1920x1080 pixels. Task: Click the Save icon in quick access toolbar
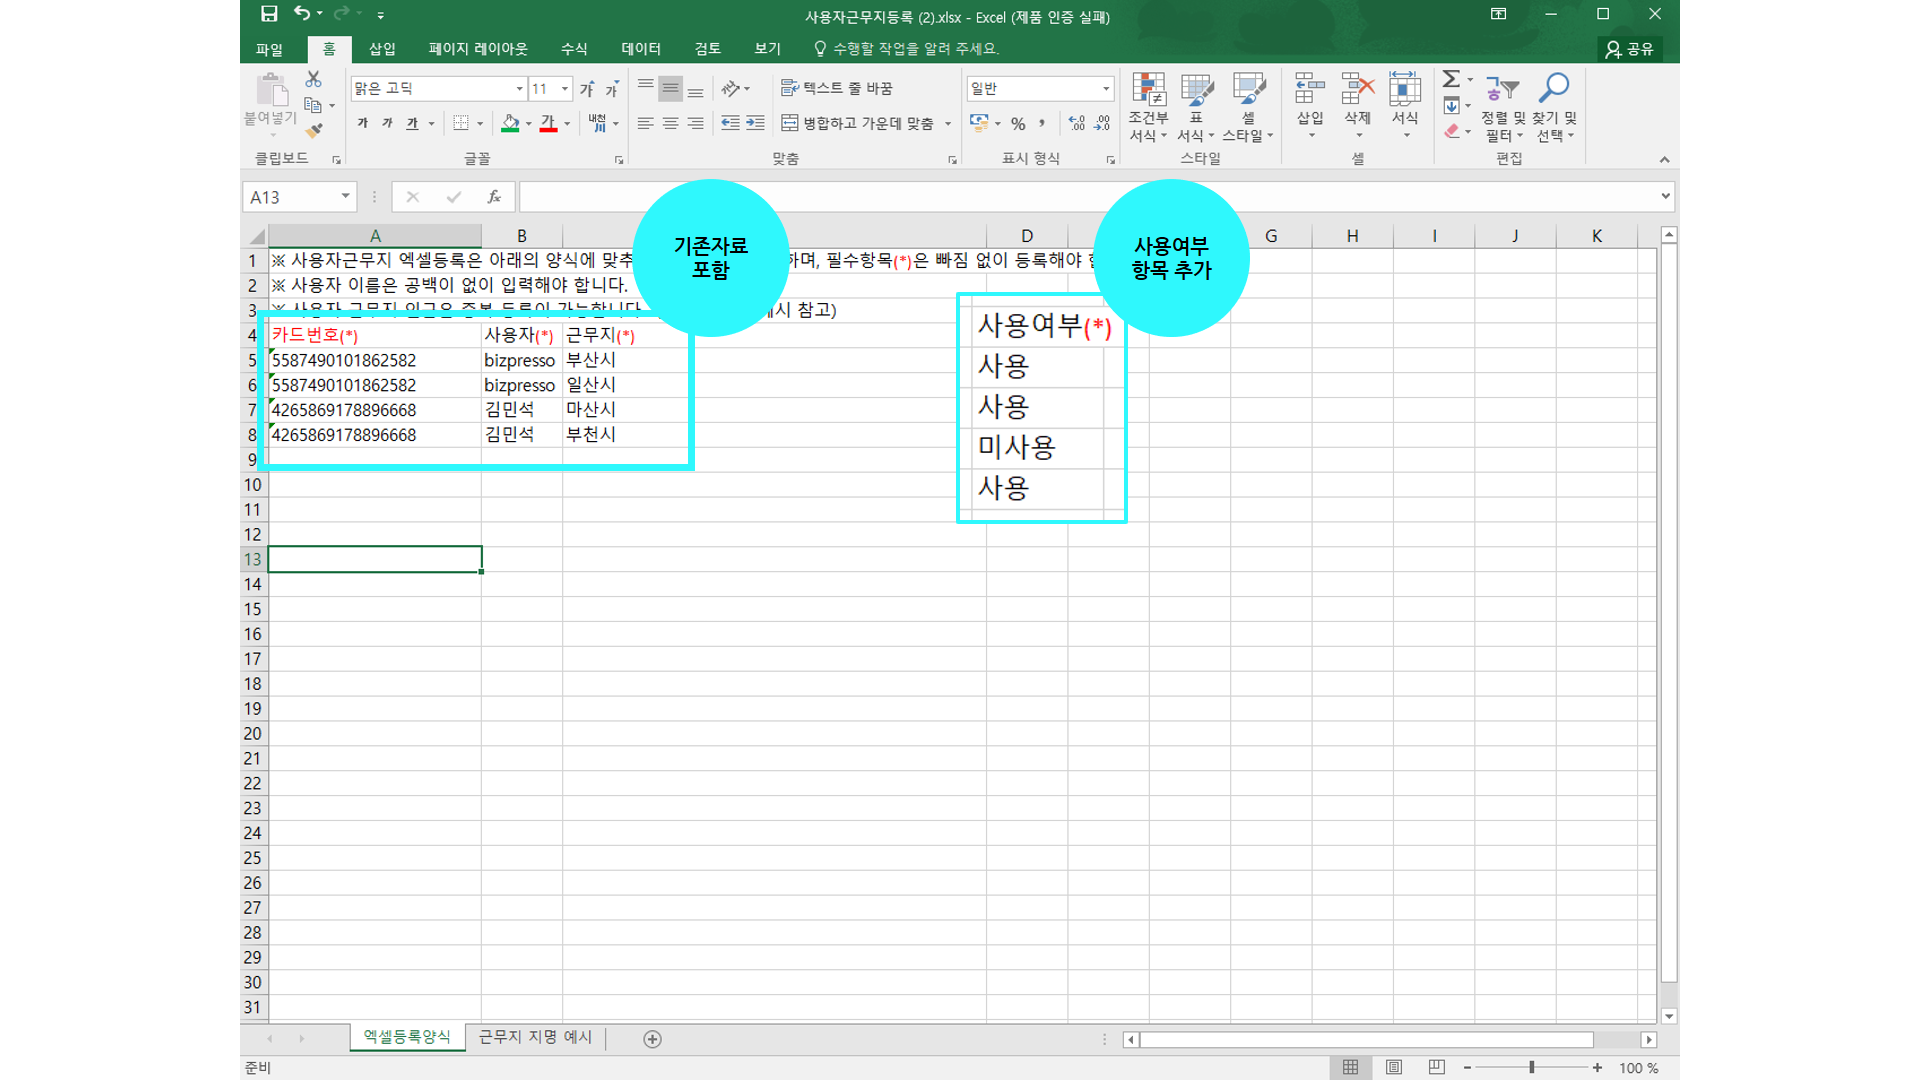coord(269,14)
